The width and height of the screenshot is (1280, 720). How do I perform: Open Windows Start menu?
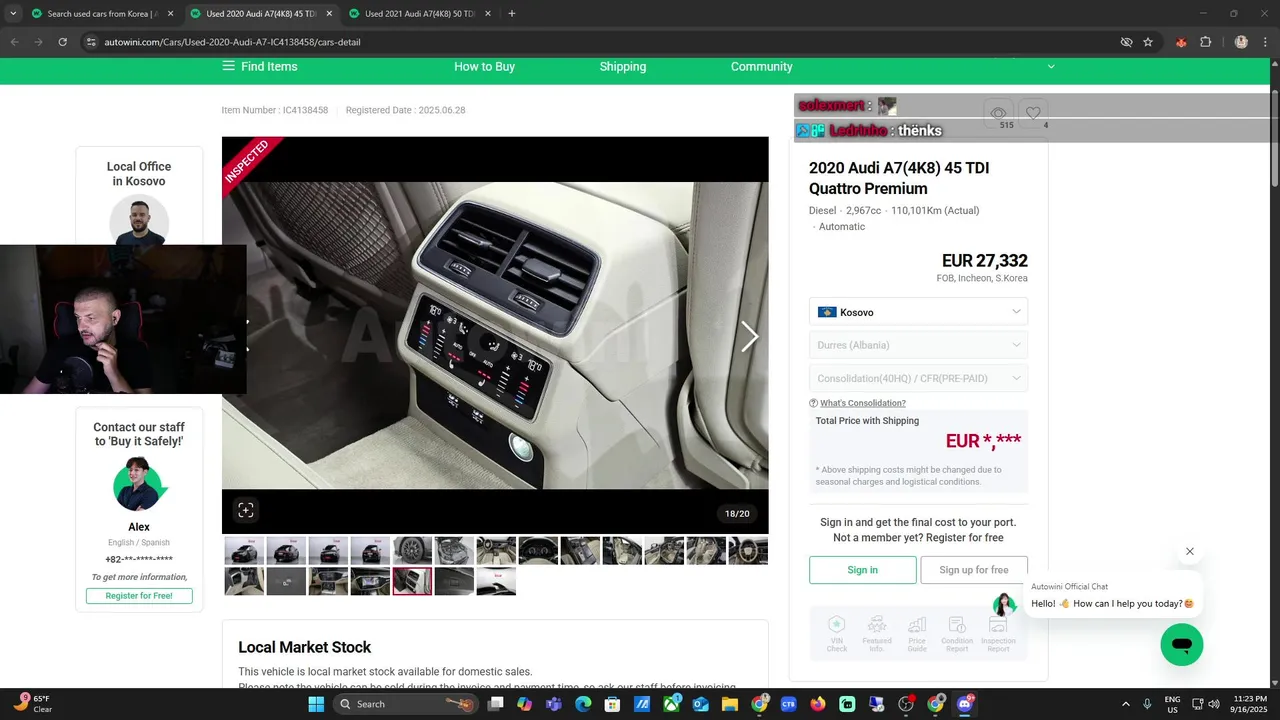tap(316, 704)
